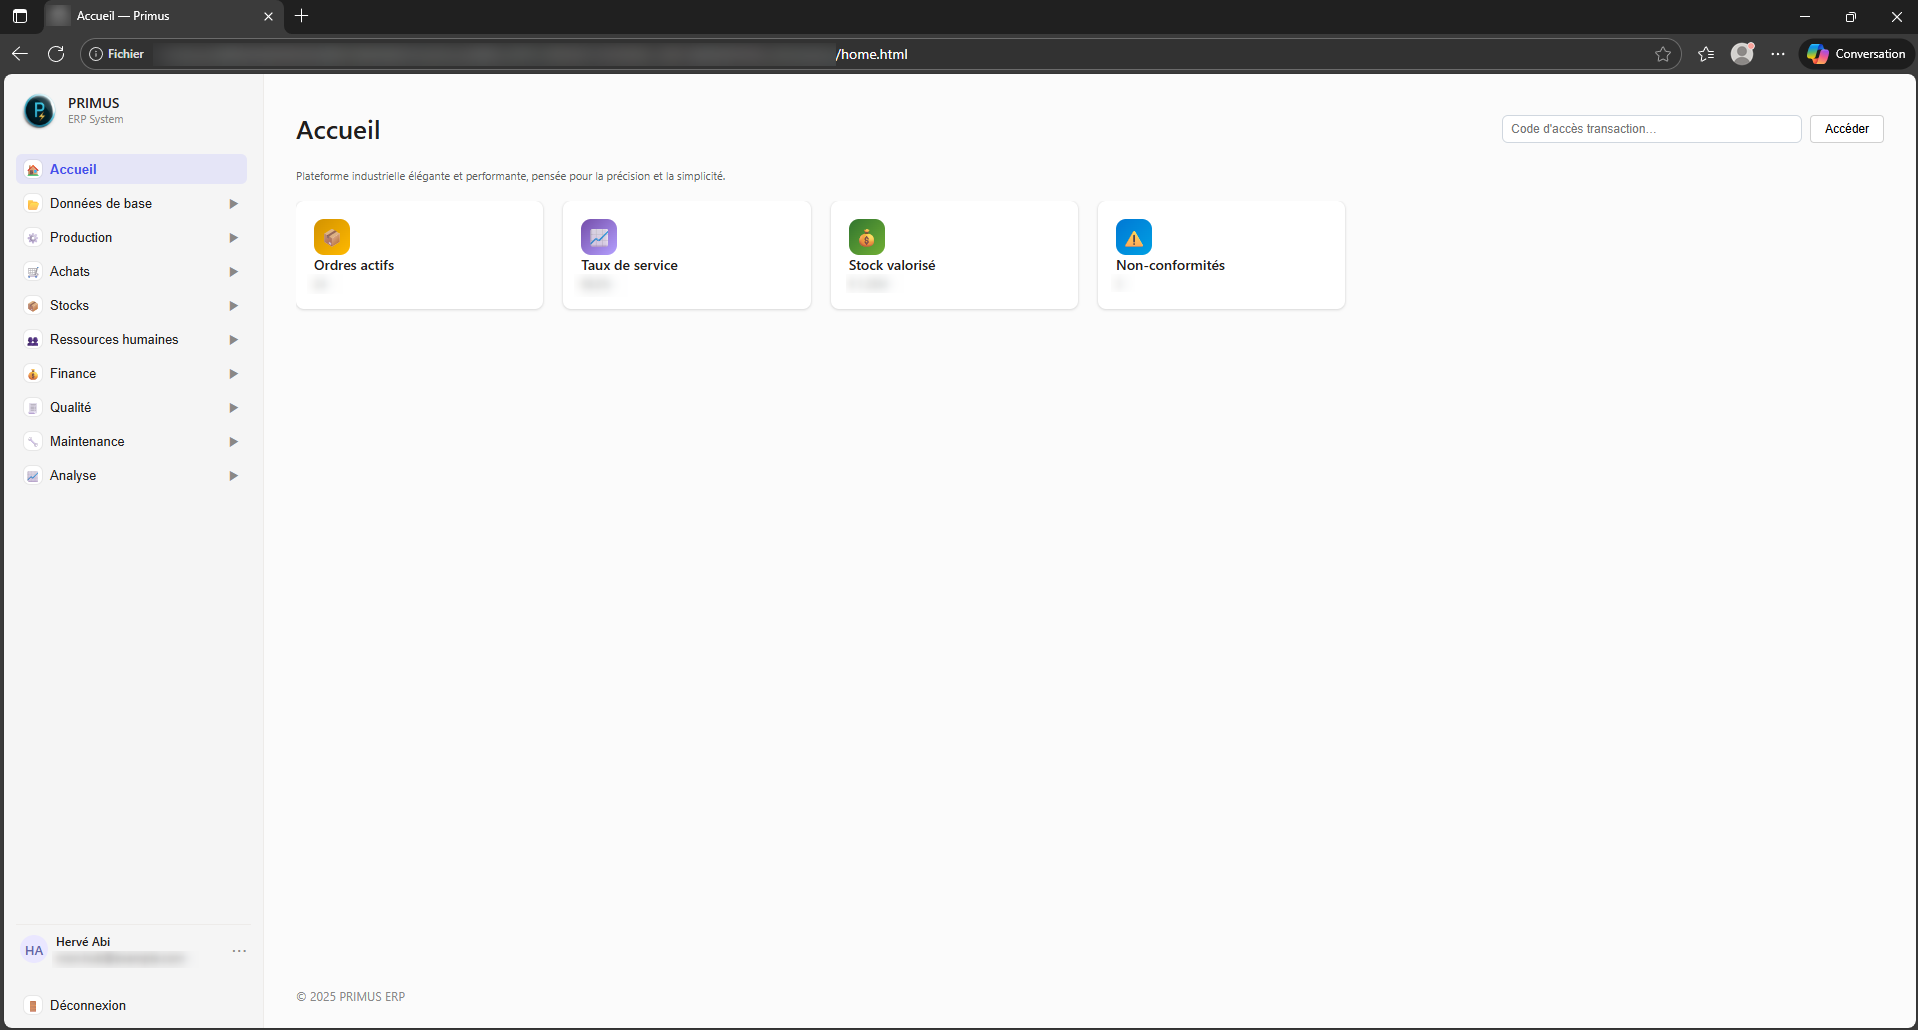Add page to favorites with star icon
This screenshot has width=1918, height=1030.
pos(1663,54)
